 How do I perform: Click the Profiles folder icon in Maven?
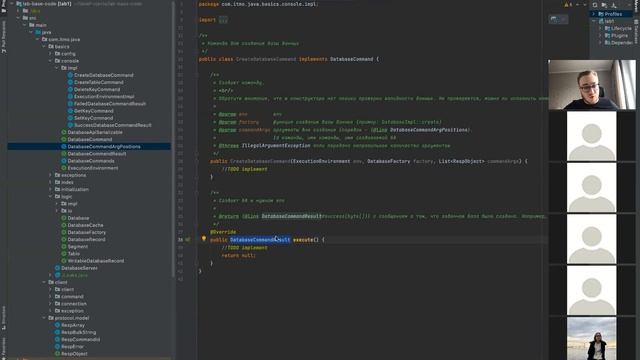tap(601, 14)
